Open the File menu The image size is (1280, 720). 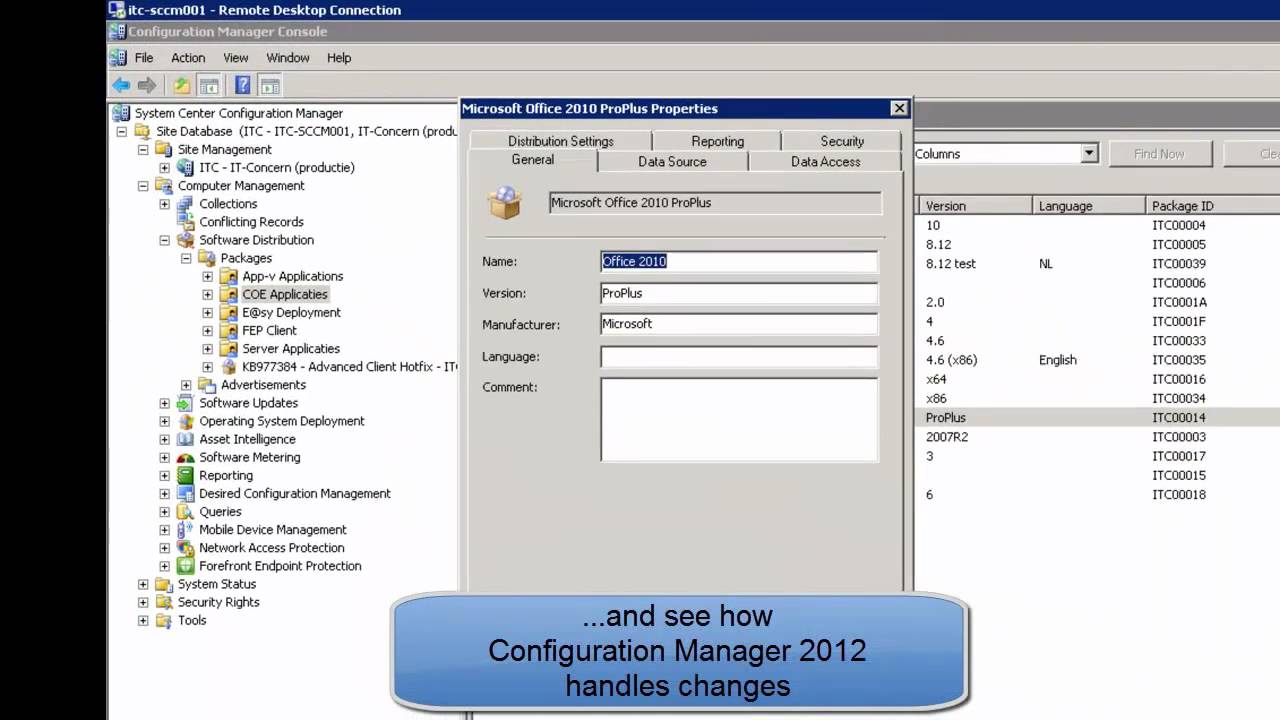tap(144, 58)
